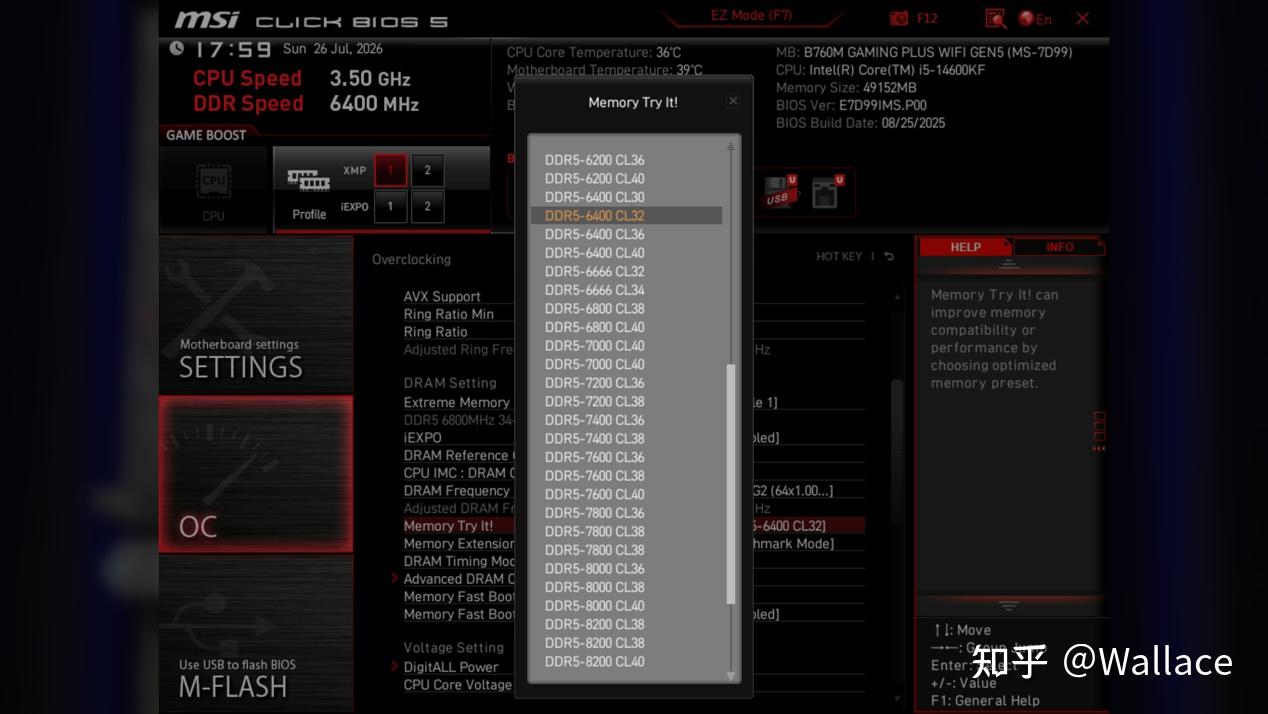
Task: Enable XMP profile 2
Action: pos(427,170)
